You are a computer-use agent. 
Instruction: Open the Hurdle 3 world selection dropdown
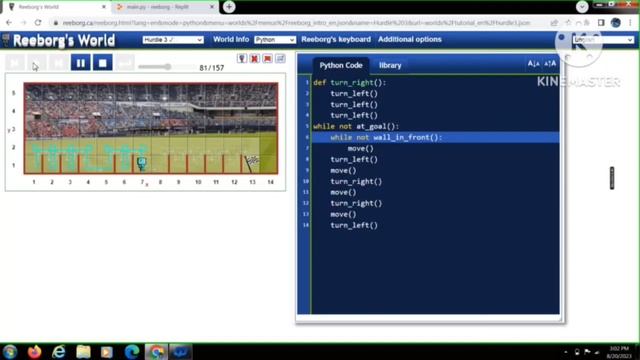[173, 40]
